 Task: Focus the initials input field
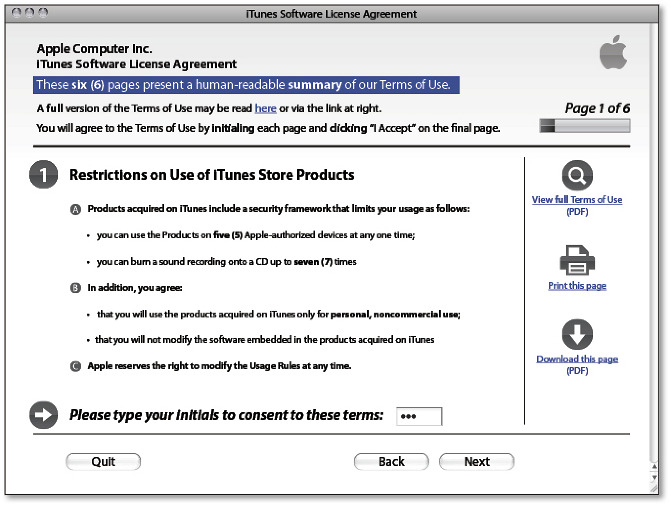[419, 416]
